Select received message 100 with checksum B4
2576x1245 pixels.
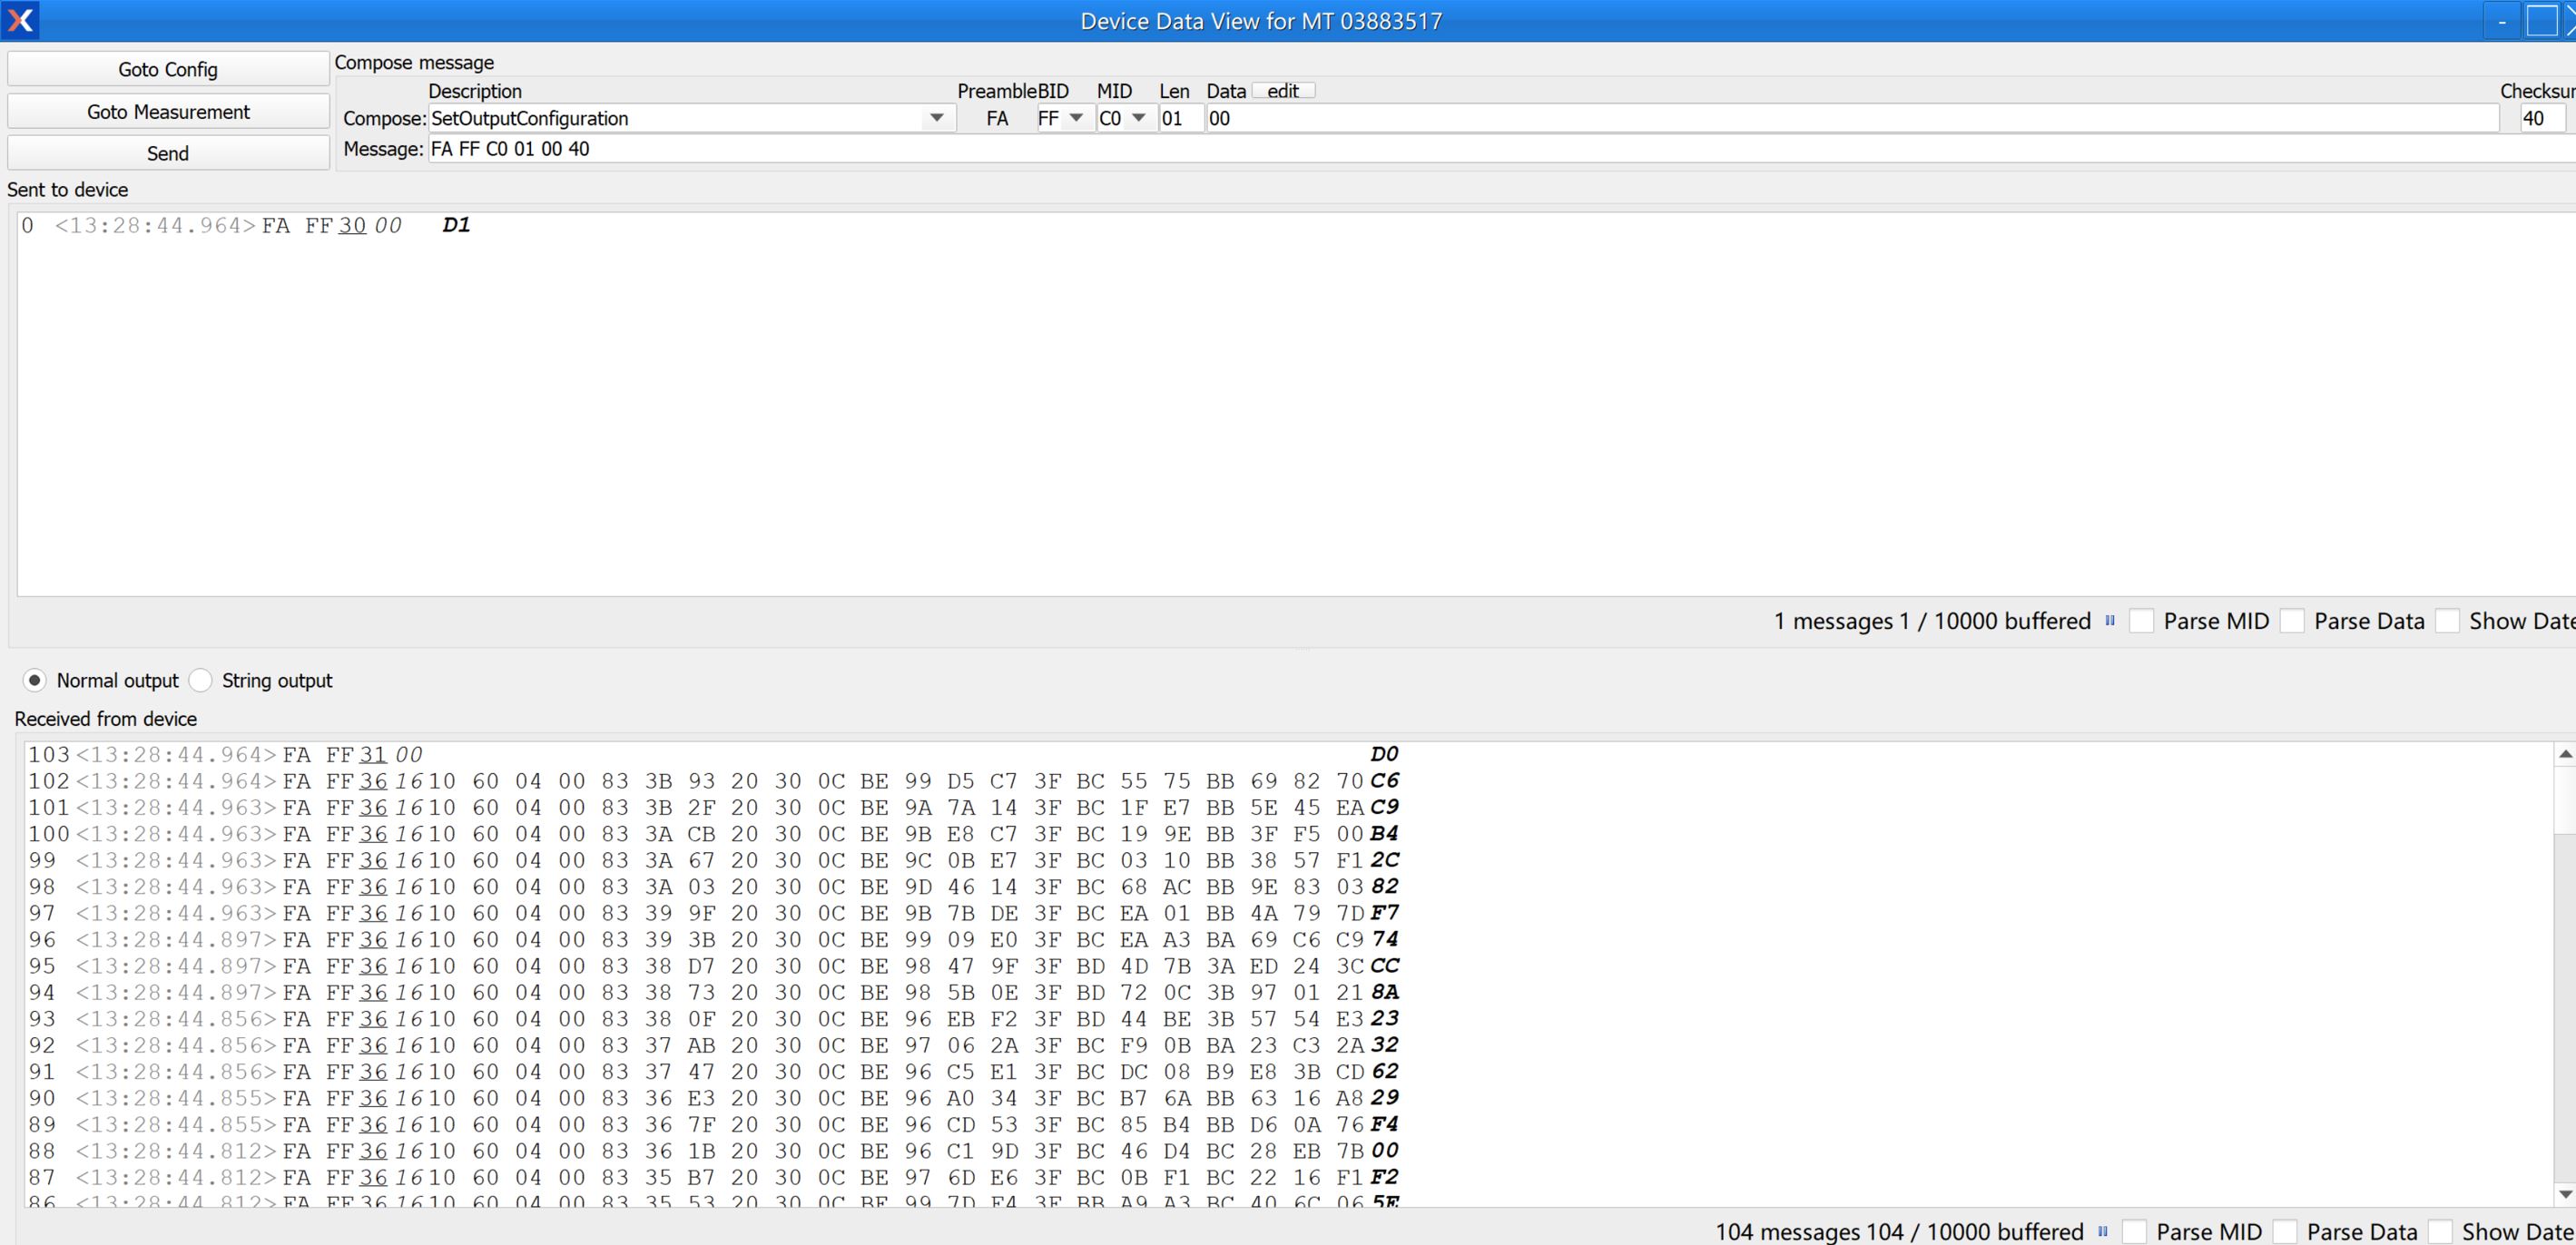click(713, 834)
